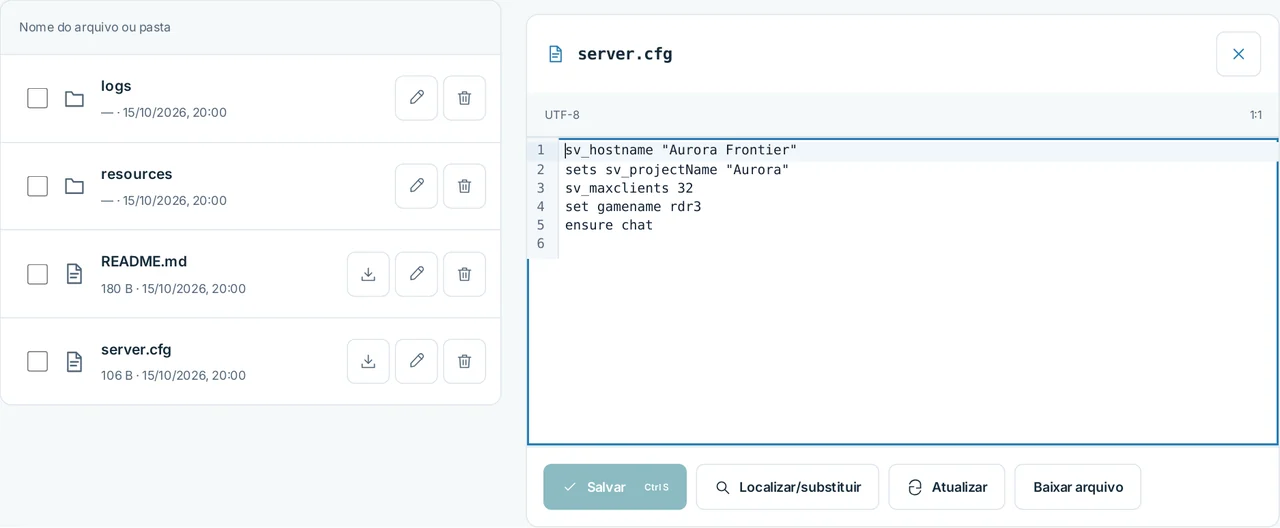Image resolution: width=1280 pixels, height=528 pixels.
Task: Download server.cfg from the file list
Action: click(x=368, y=361)
